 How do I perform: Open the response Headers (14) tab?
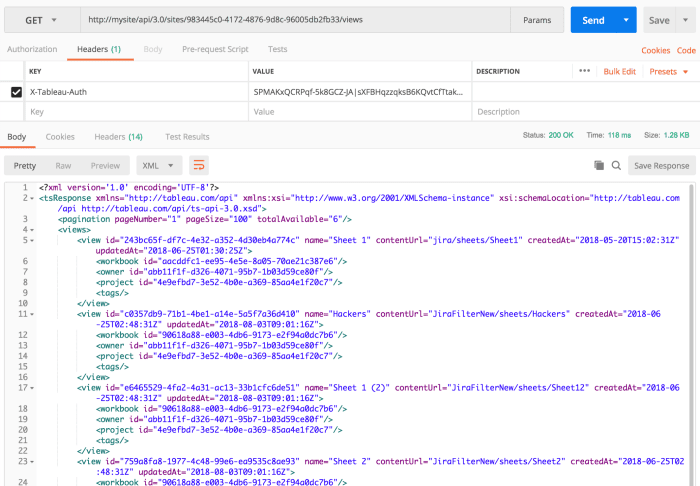pyautogui.click(x=118, y=137)
